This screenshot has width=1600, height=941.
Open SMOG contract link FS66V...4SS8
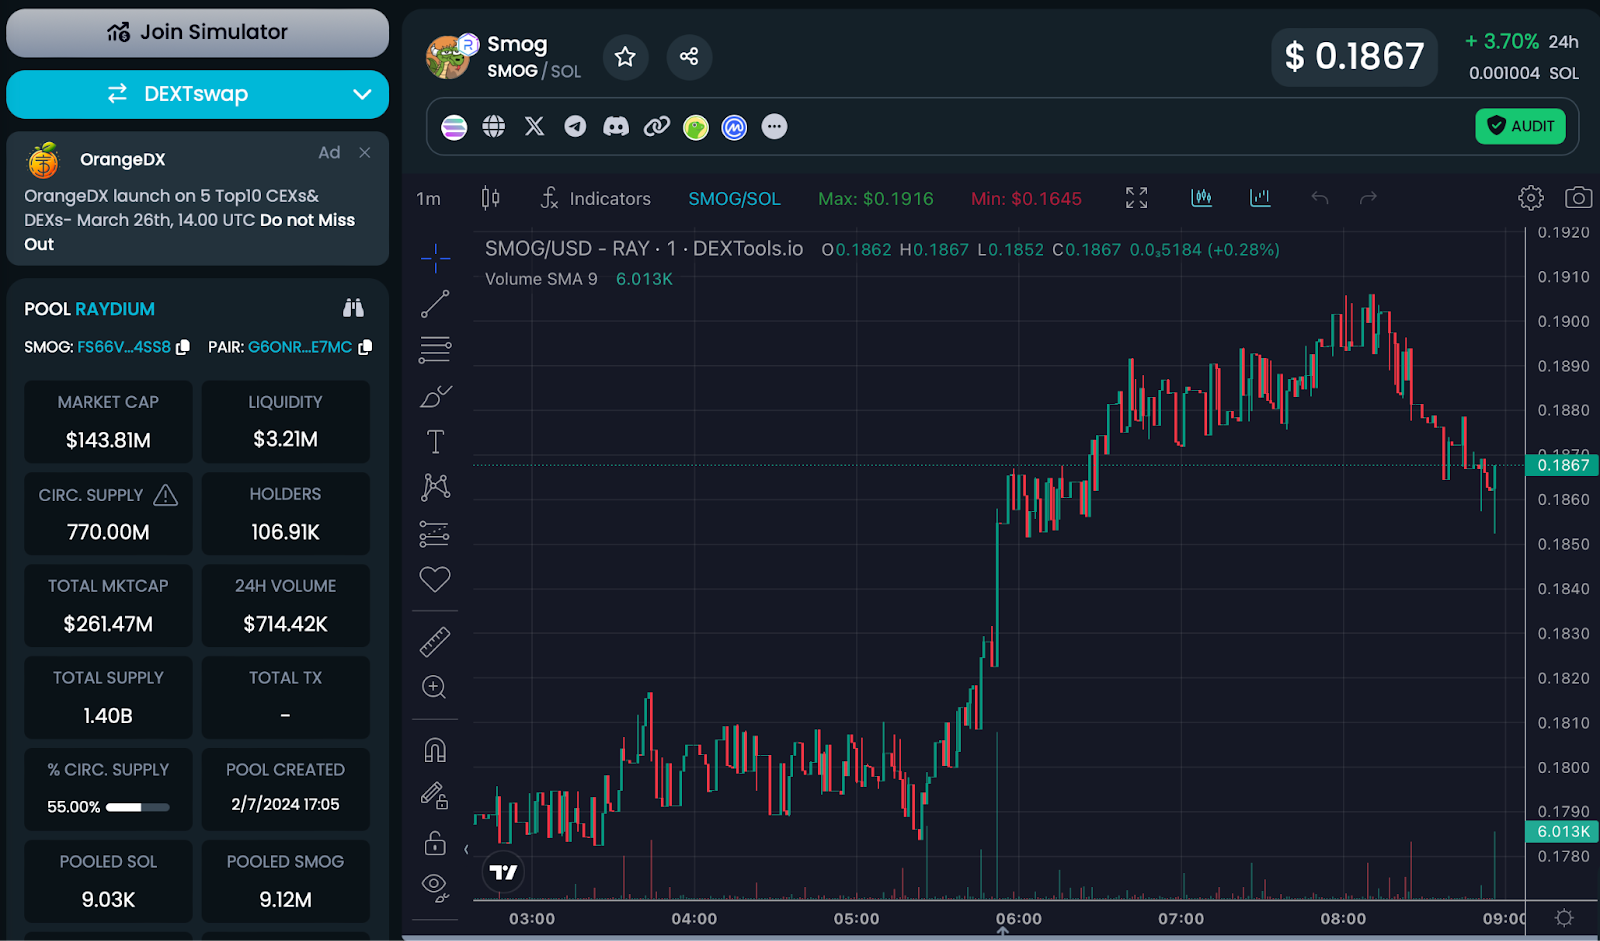[124, 347]
